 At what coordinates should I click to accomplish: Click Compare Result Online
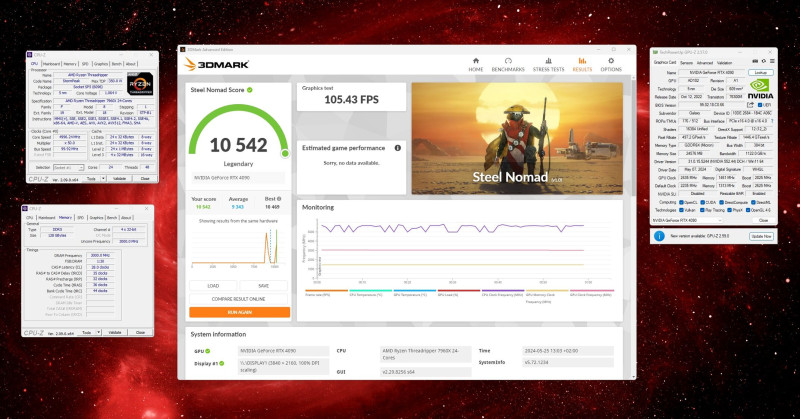[x=238, y=299]
